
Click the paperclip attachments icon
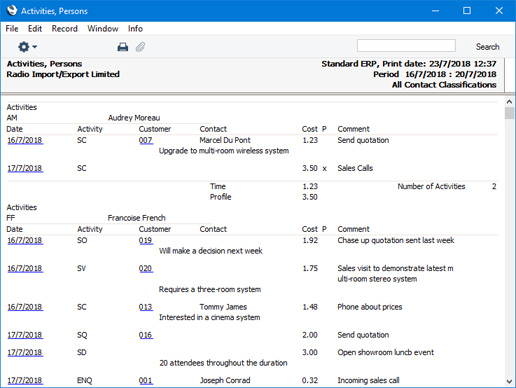140,47
